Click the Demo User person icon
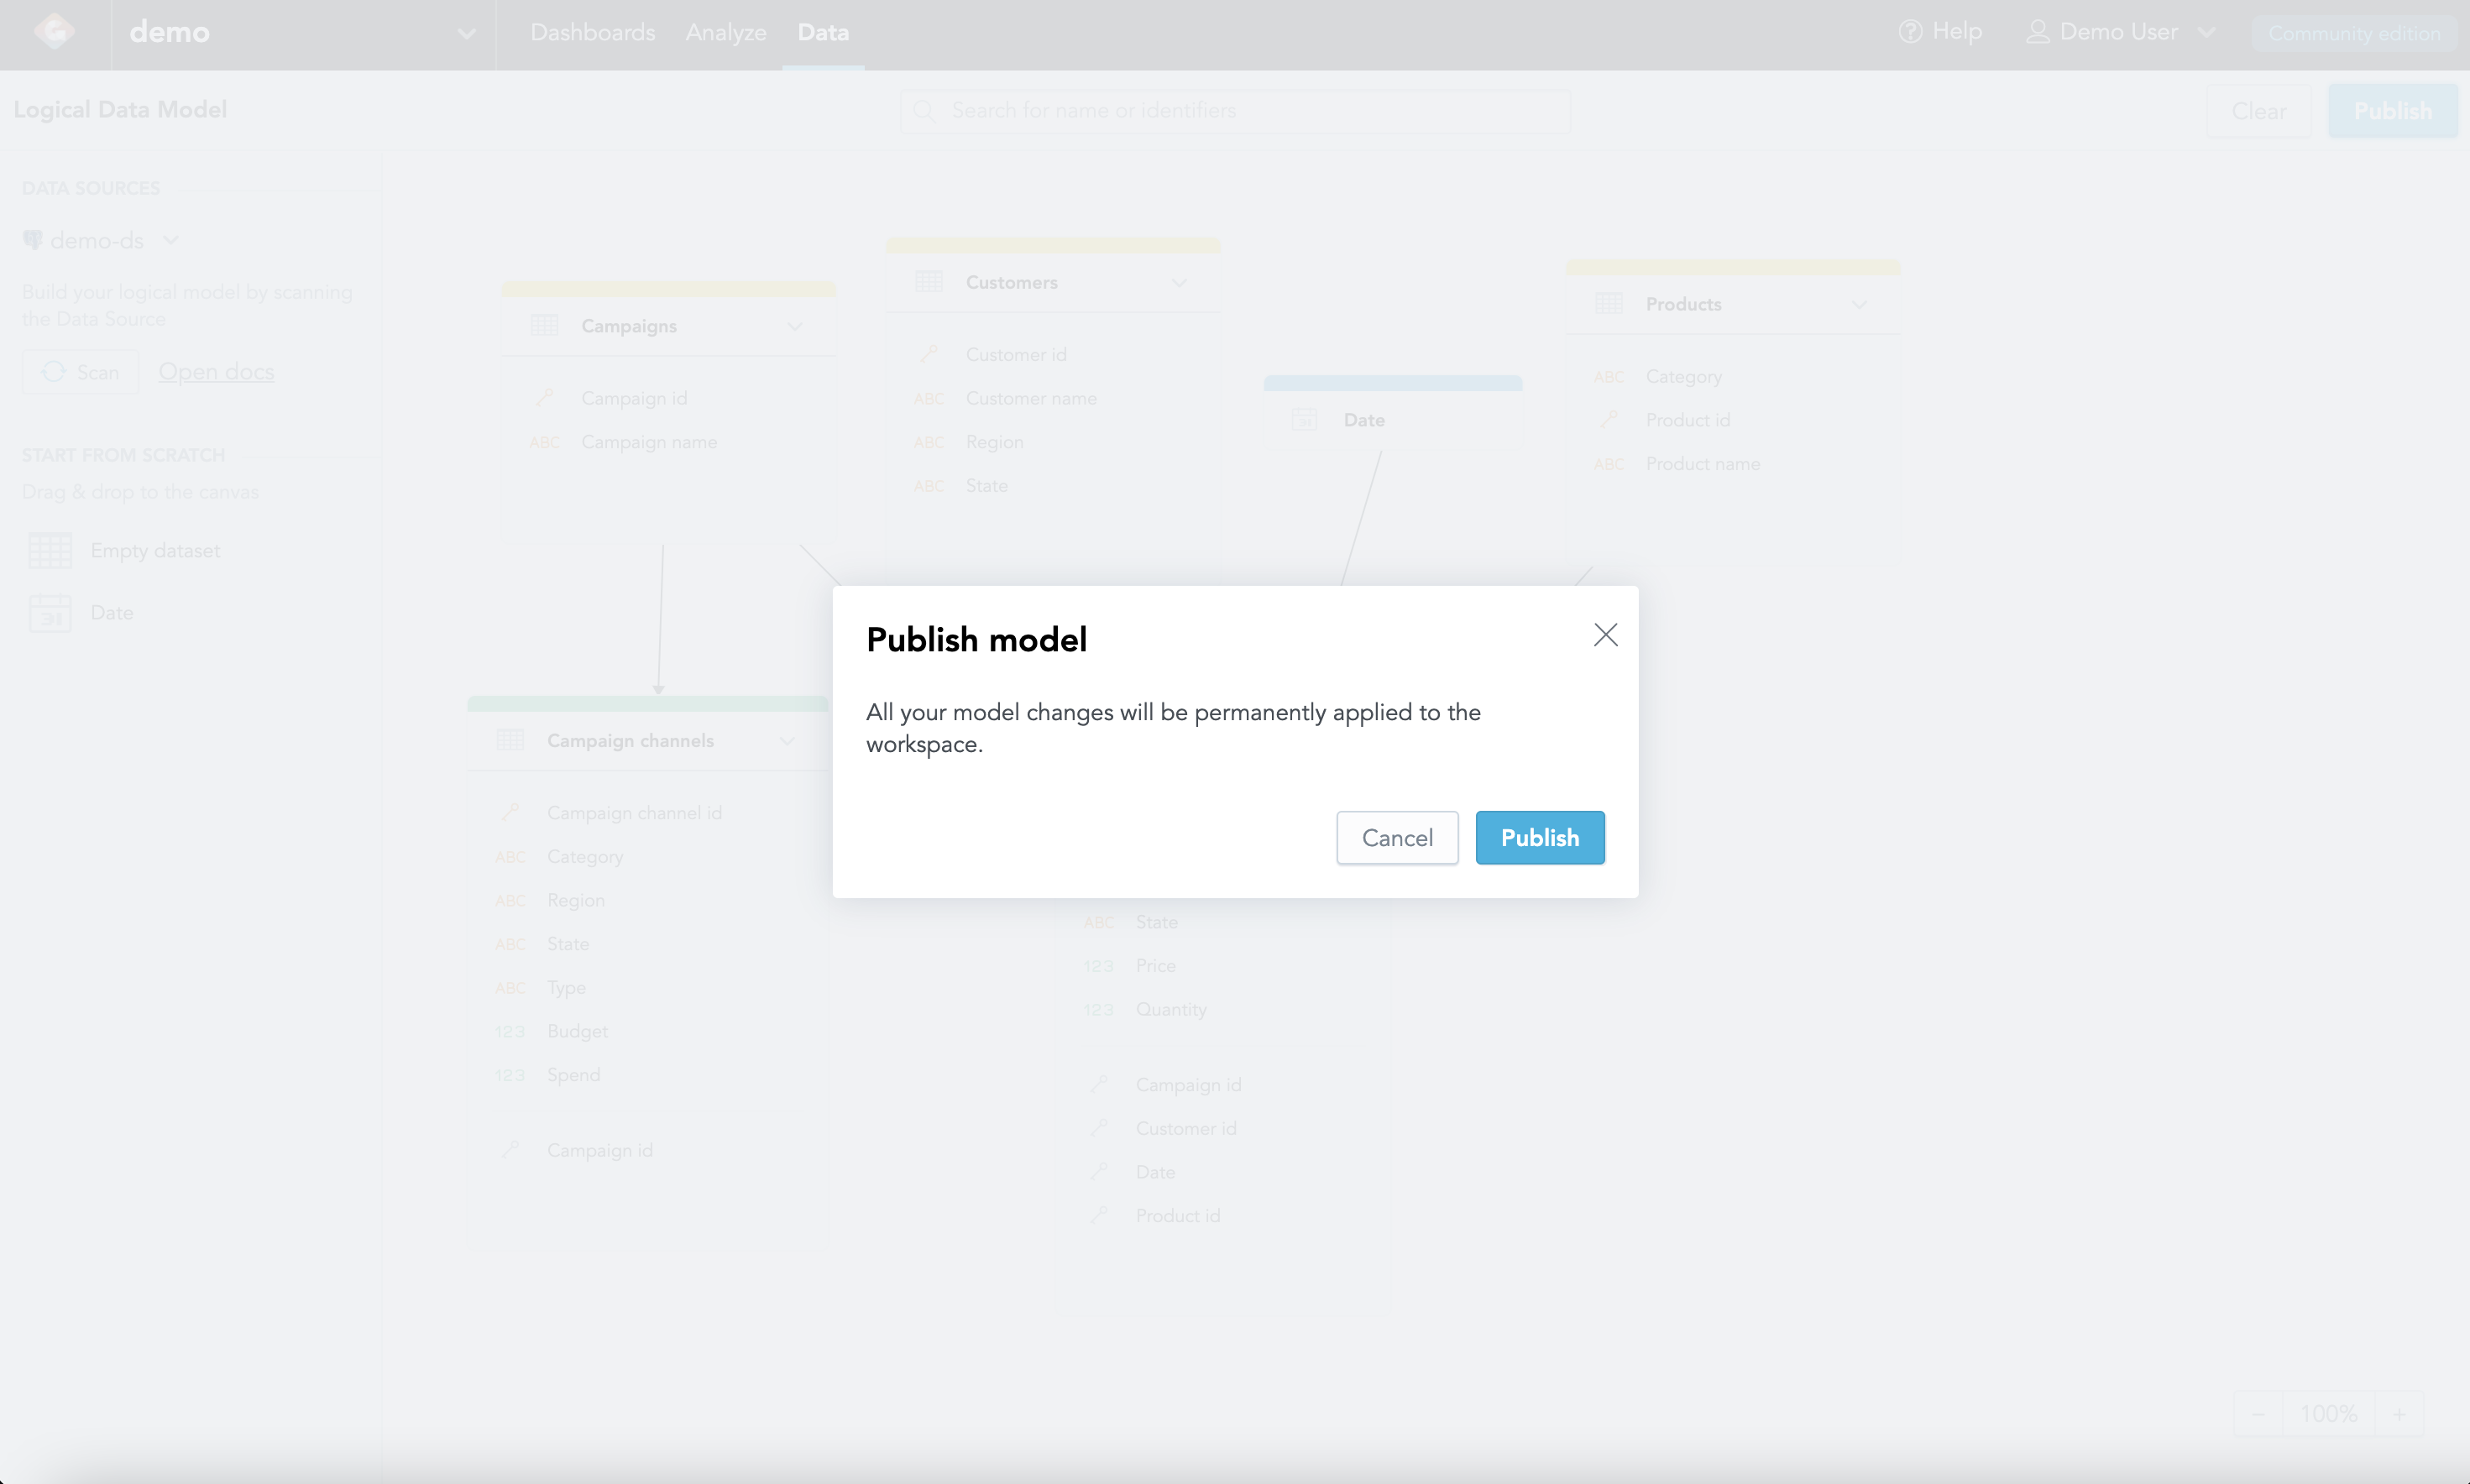This screenshot has width=2470, height=1484. (2037, 32)
